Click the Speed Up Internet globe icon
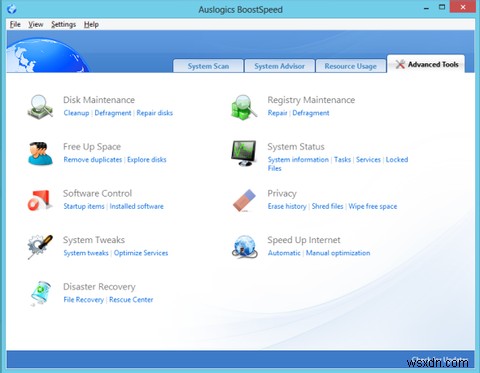Viewport: 480px width, 373px height. [x=244, y=247]
